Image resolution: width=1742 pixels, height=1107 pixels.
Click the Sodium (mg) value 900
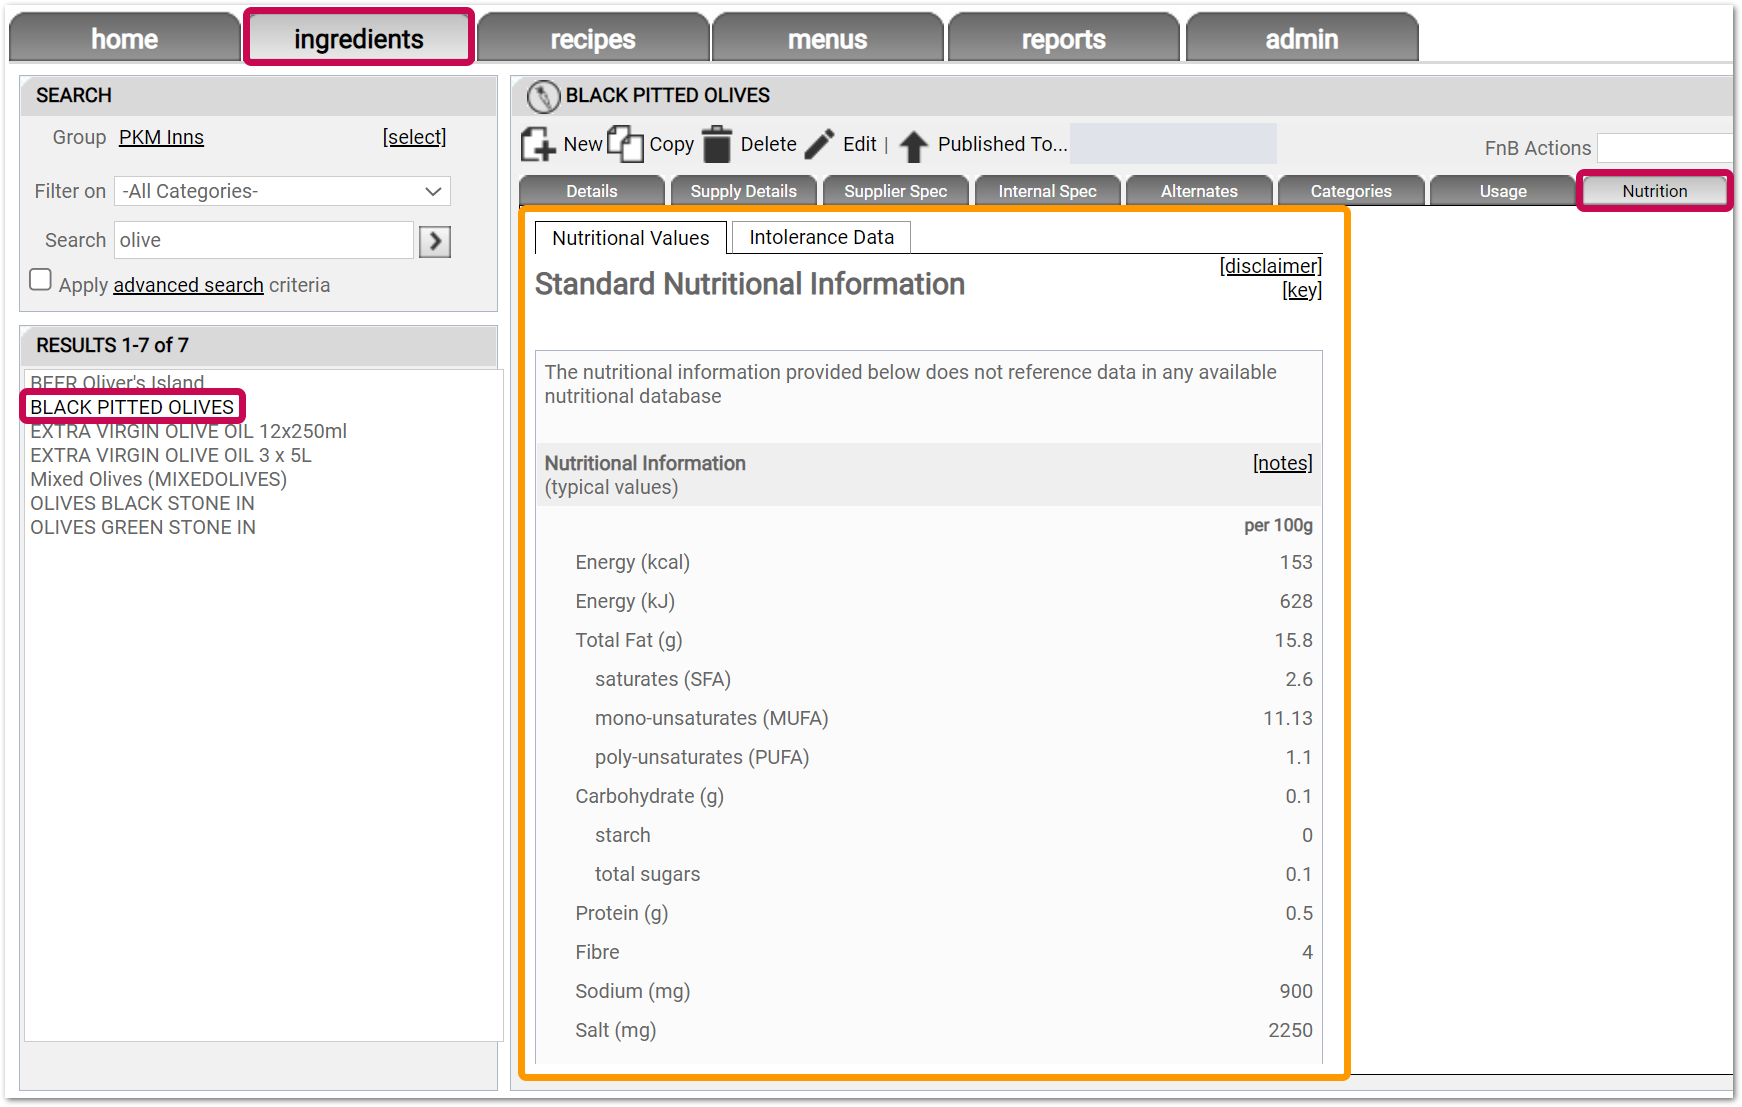1296,991
